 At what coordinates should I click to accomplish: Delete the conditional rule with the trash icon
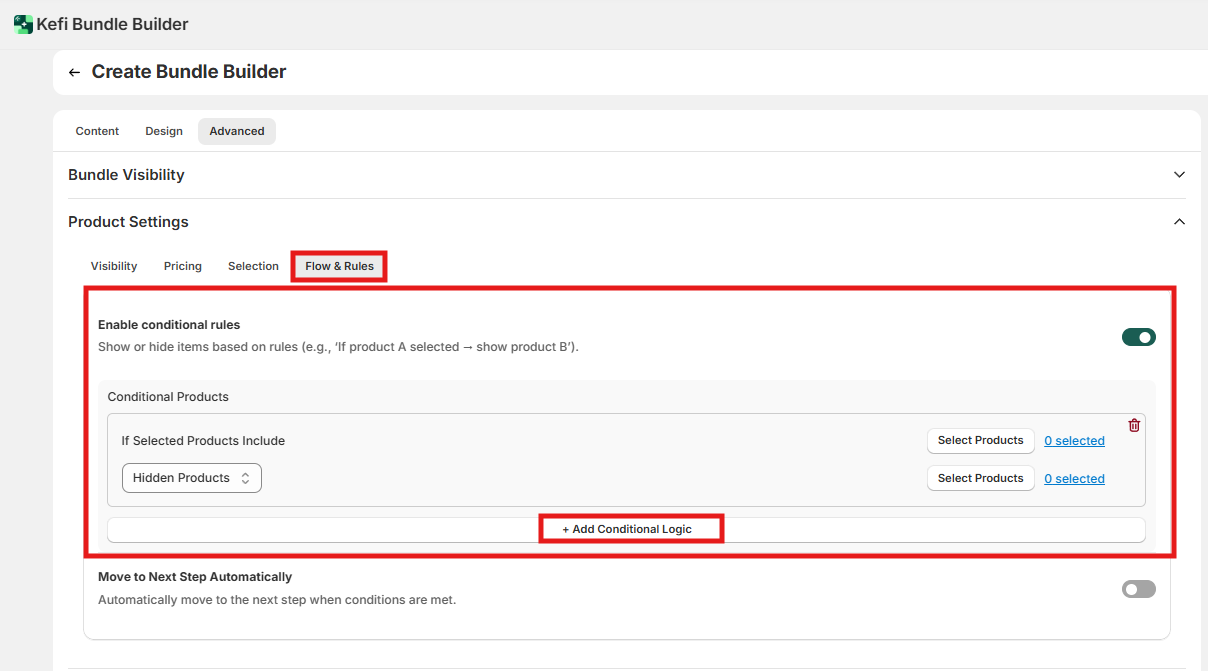click(1134, 425)
